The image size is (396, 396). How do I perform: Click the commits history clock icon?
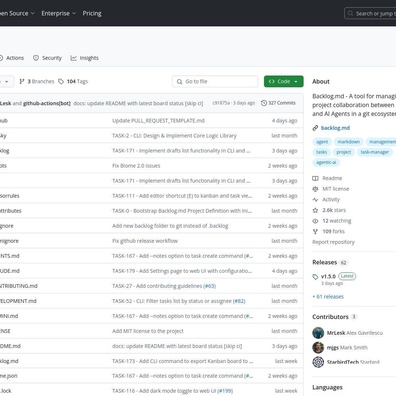264,103
